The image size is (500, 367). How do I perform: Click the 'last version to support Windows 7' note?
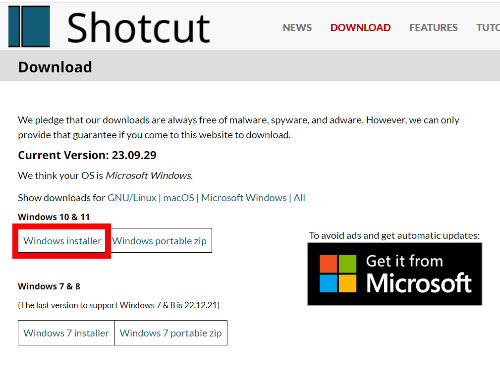click(x=119, y=305)
